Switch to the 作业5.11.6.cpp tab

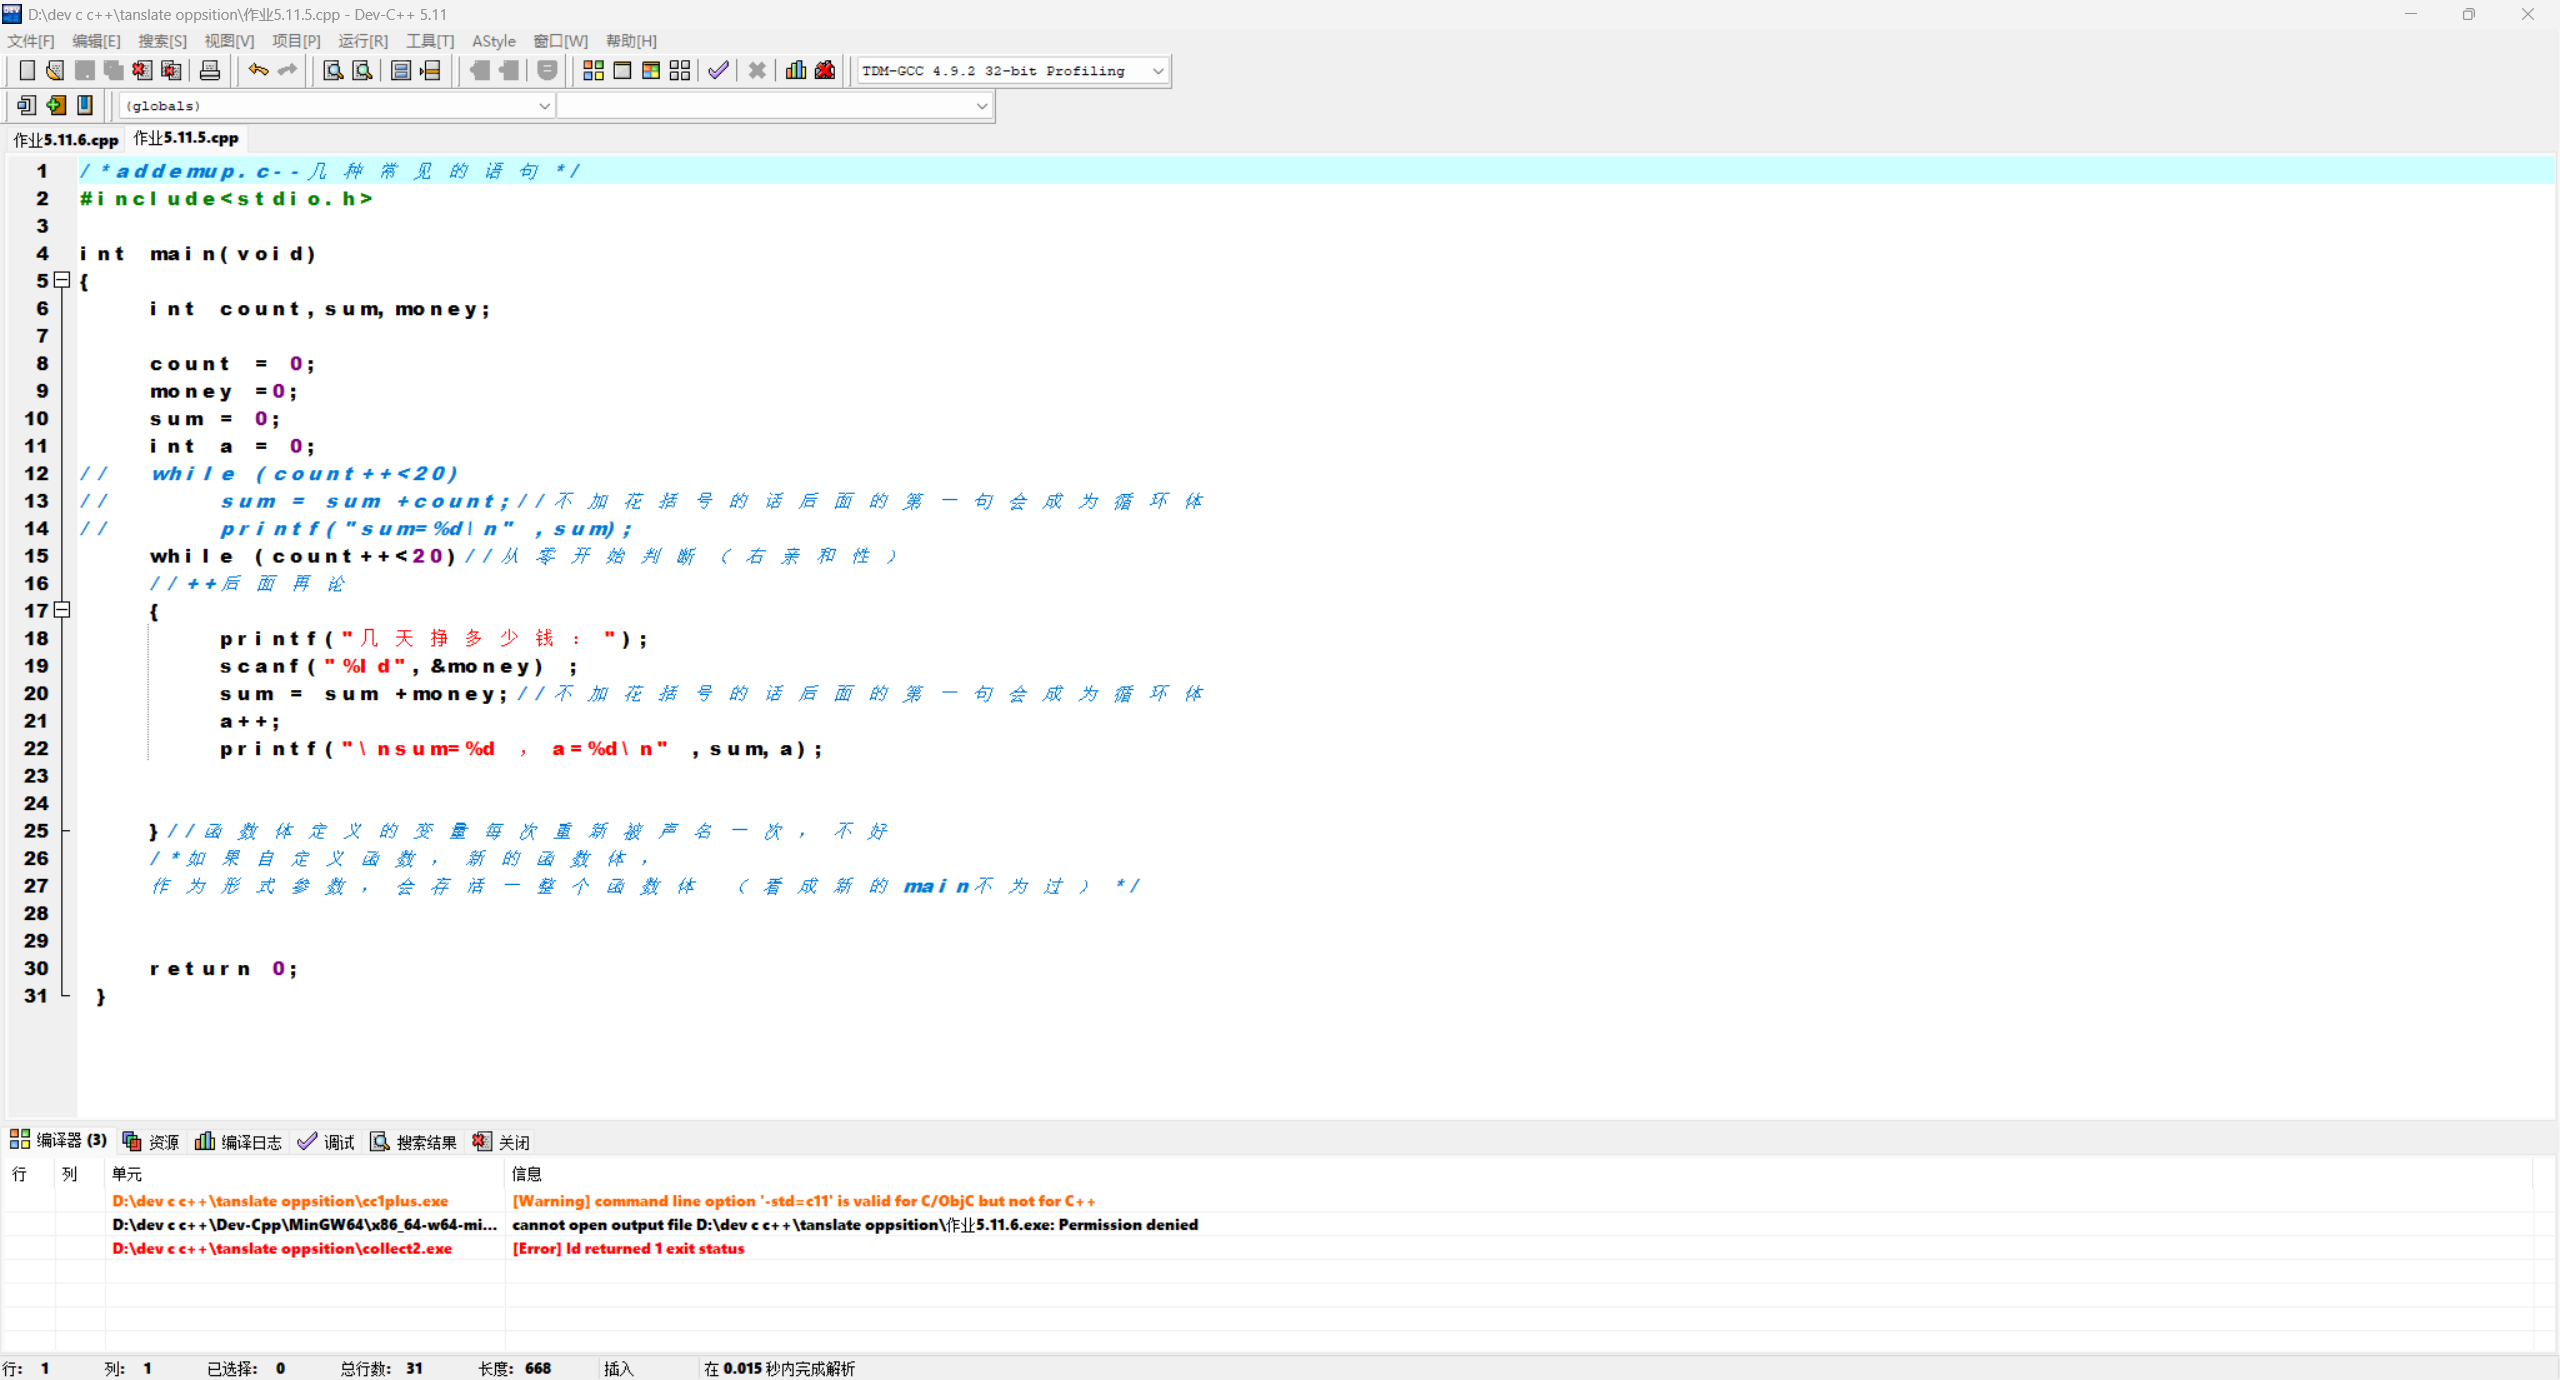tap(66, 139)
